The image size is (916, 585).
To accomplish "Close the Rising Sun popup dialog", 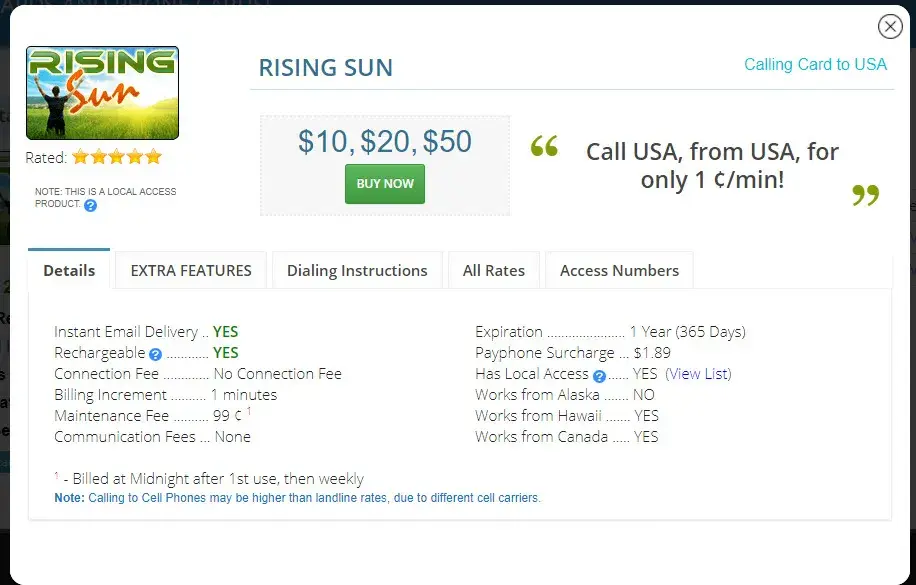I will click(890, 27).
